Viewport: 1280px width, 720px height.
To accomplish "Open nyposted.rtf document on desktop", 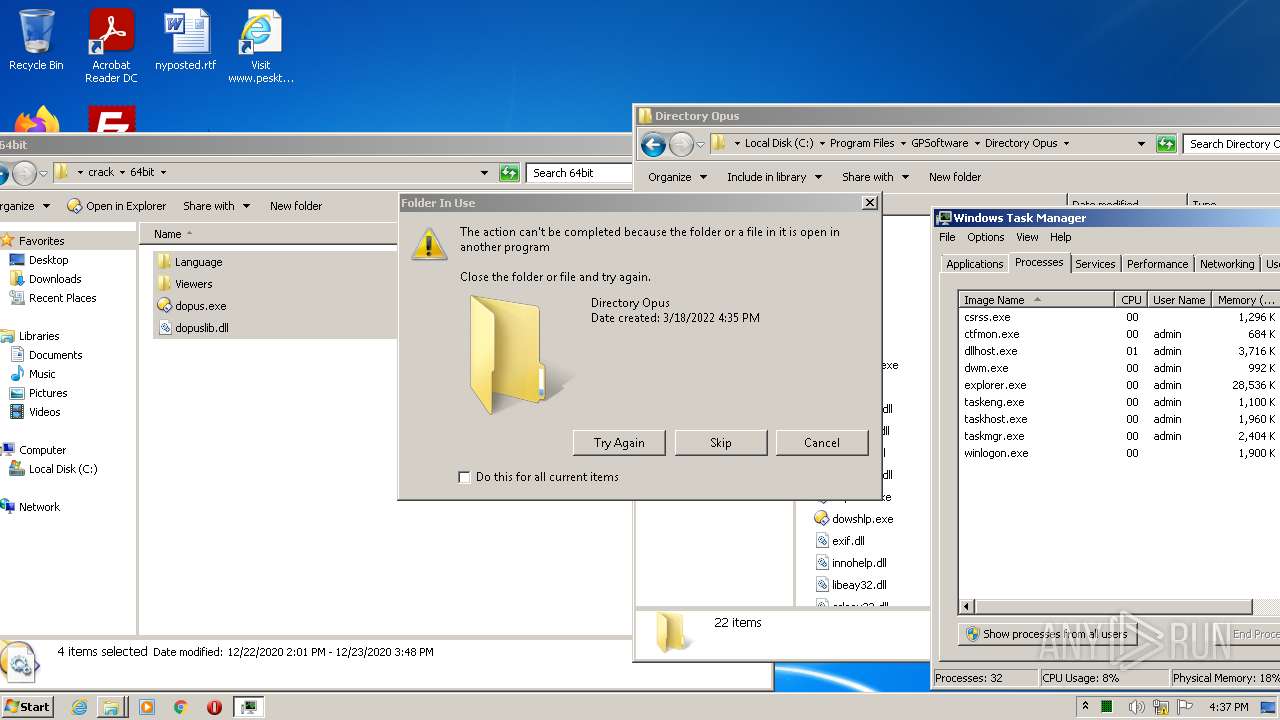I will coord(185,40).
